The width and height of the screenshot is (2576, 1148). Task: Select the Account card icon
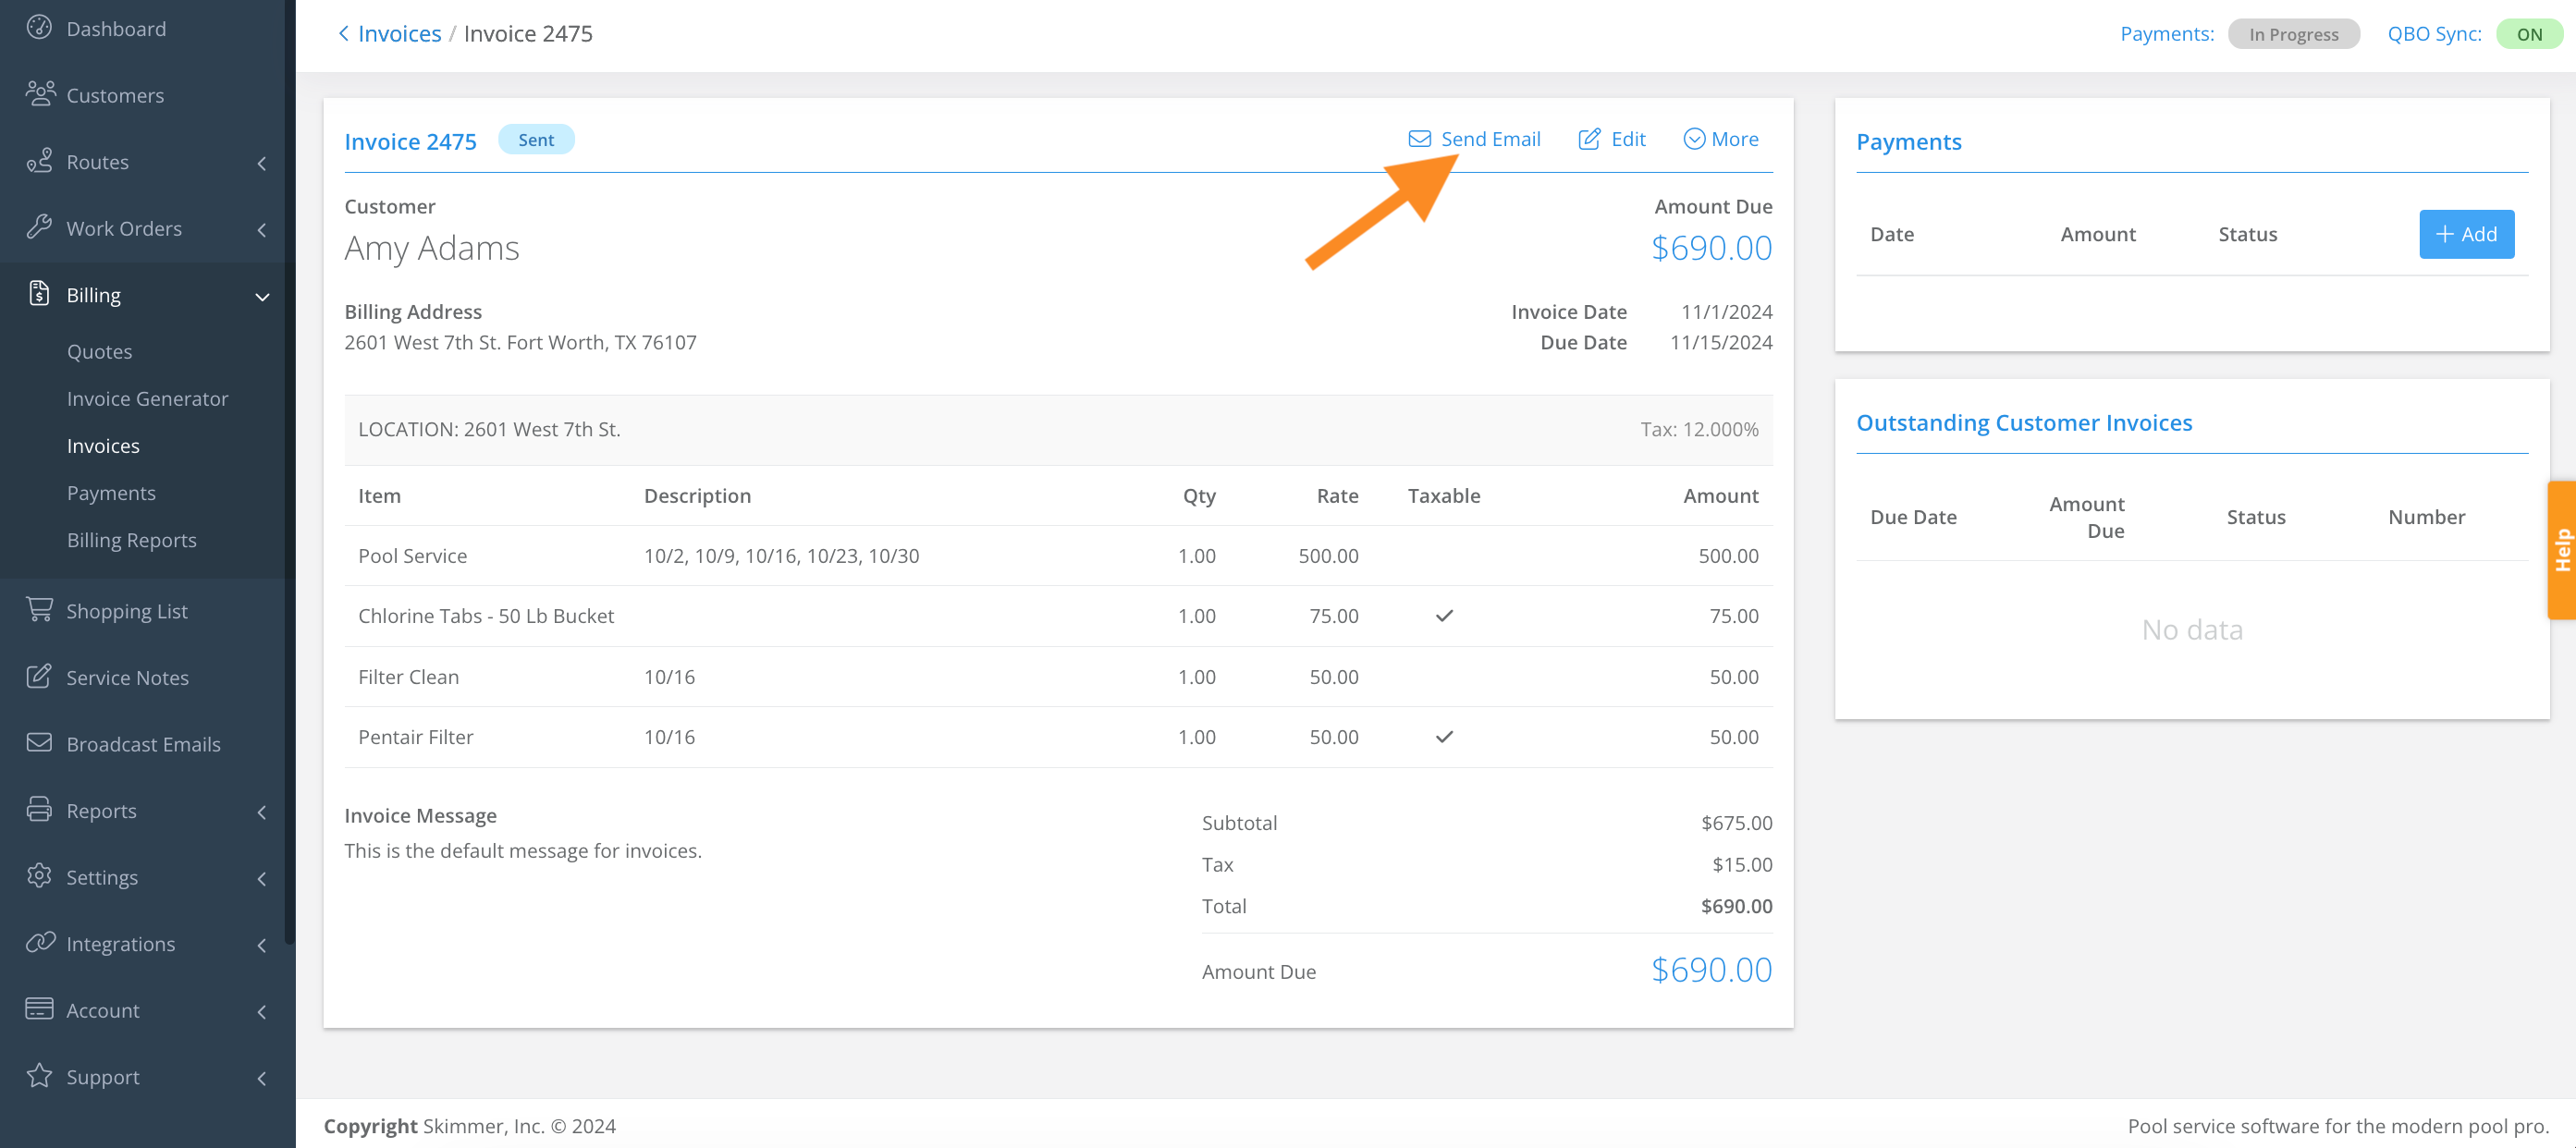(x=39, y=1009)
